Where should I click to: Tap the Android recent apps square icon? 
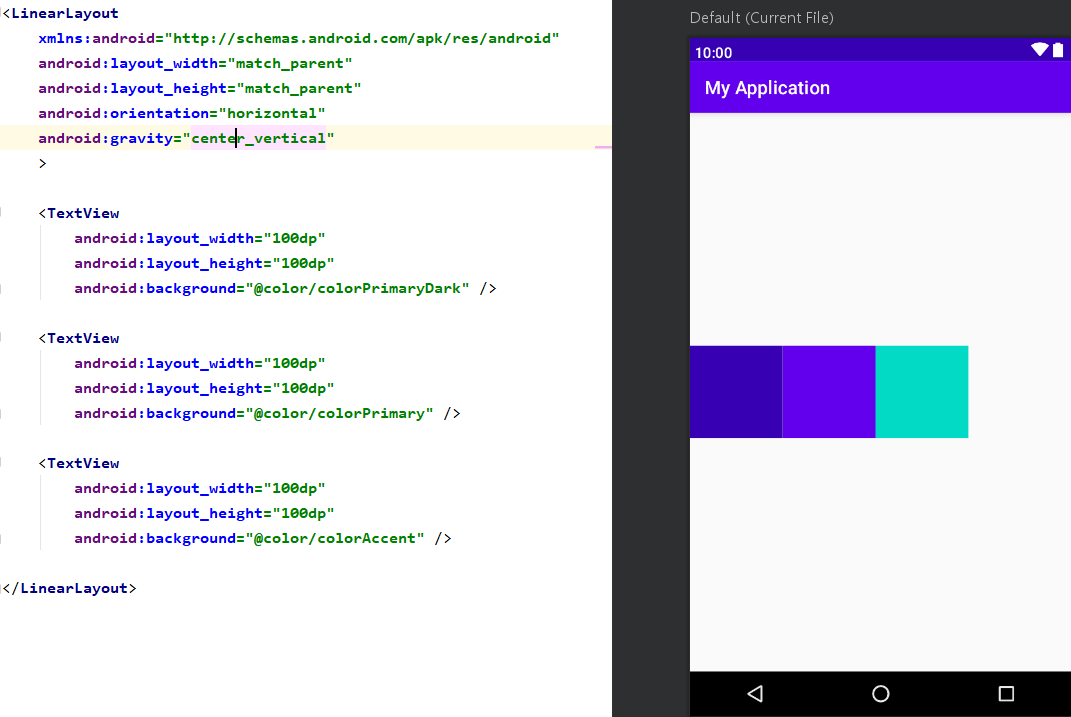pyautogui.click(x=1006, y=694)
